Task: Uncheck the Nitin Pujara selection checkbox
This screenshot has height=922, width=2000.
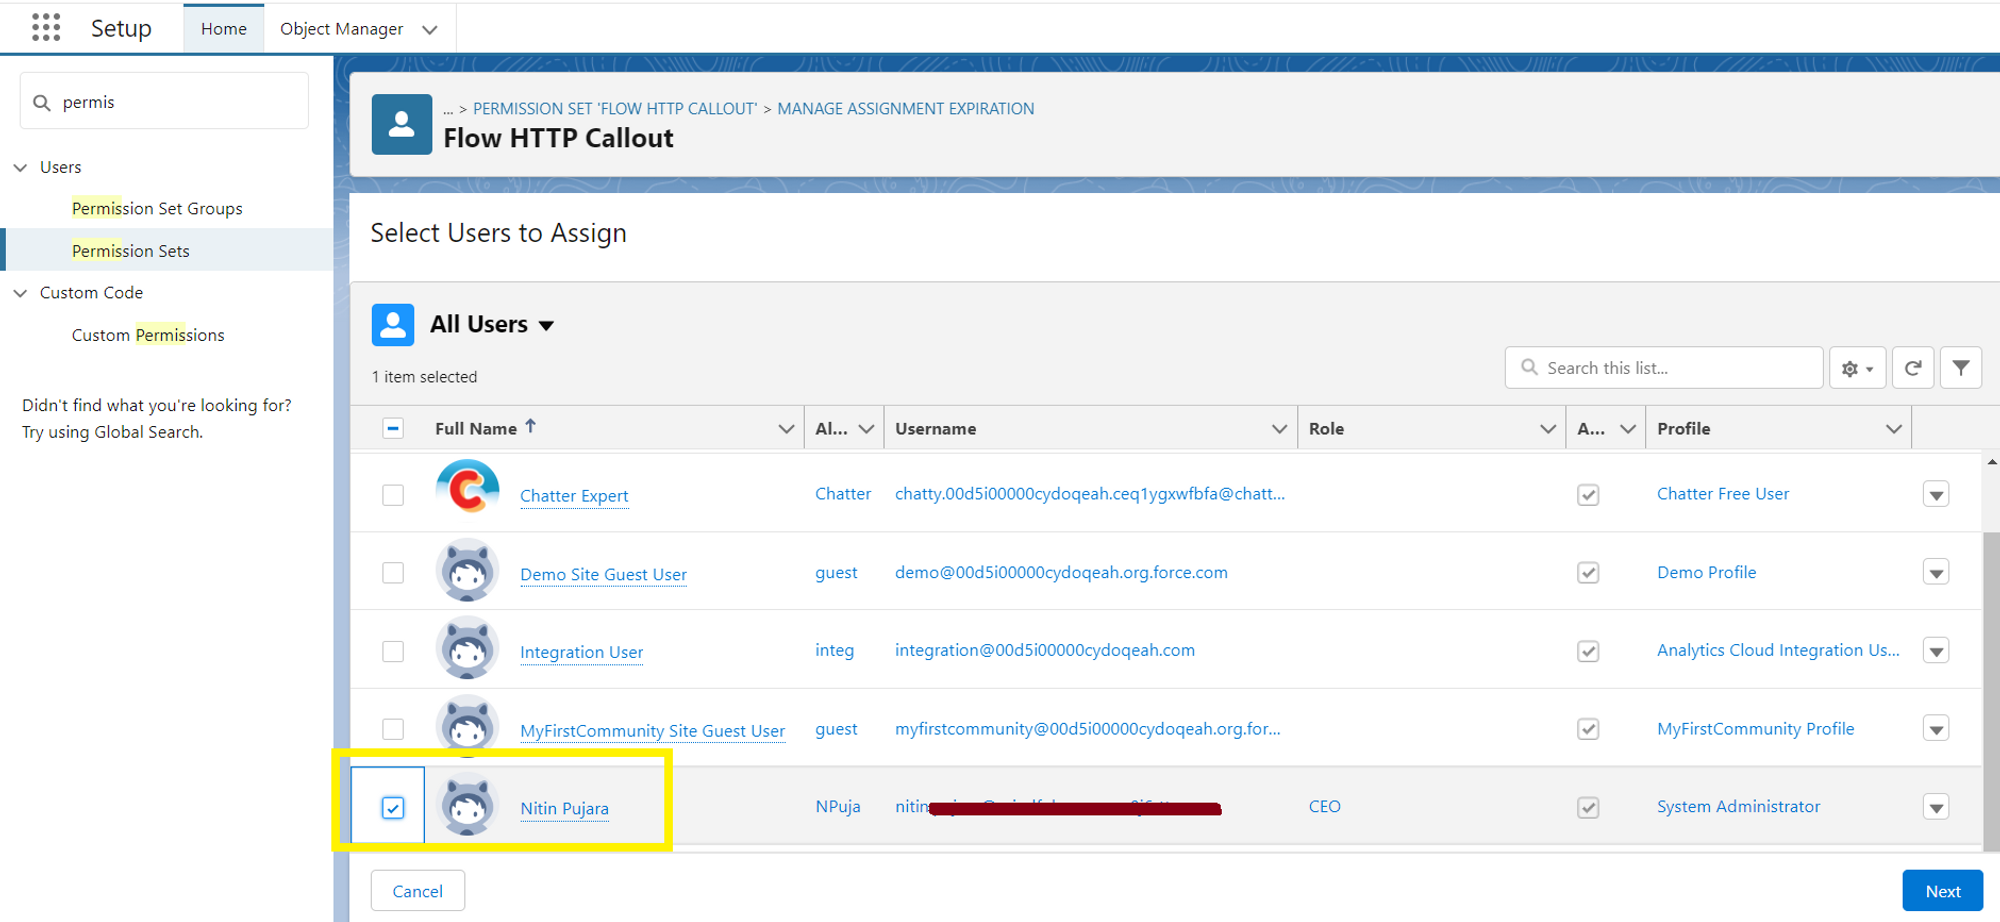Action: pyautogui.click(x=393, y=806)
